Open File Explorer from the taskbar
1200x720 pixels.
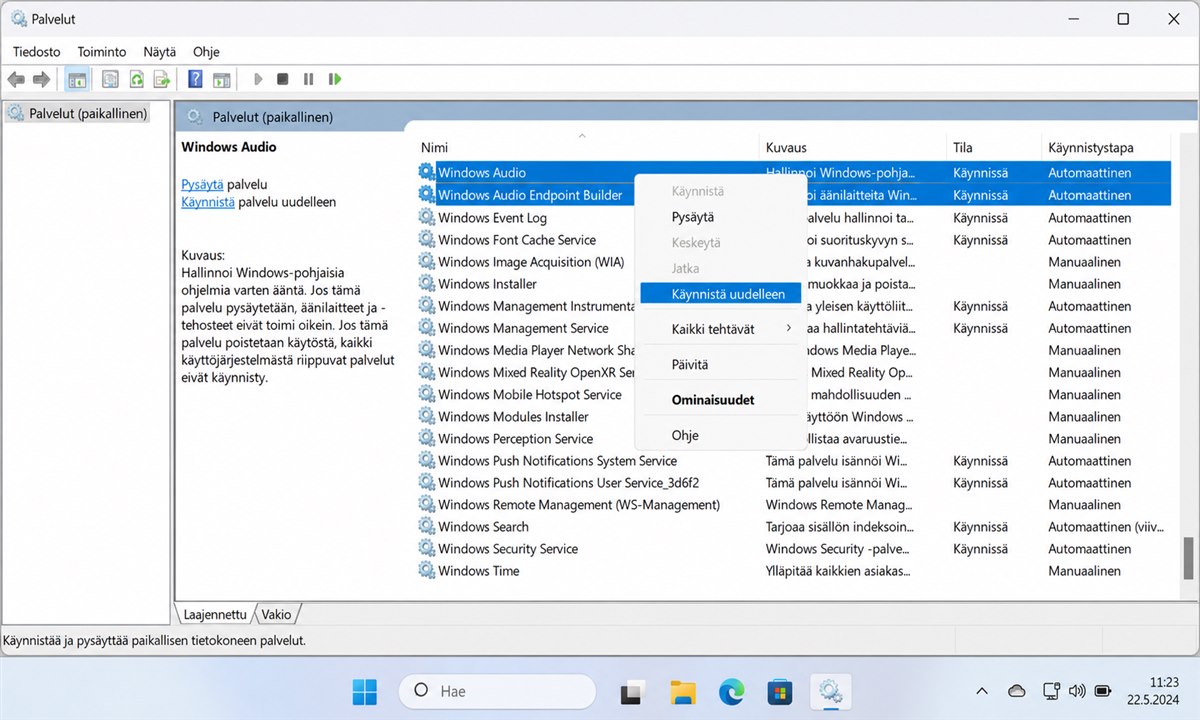682,691
